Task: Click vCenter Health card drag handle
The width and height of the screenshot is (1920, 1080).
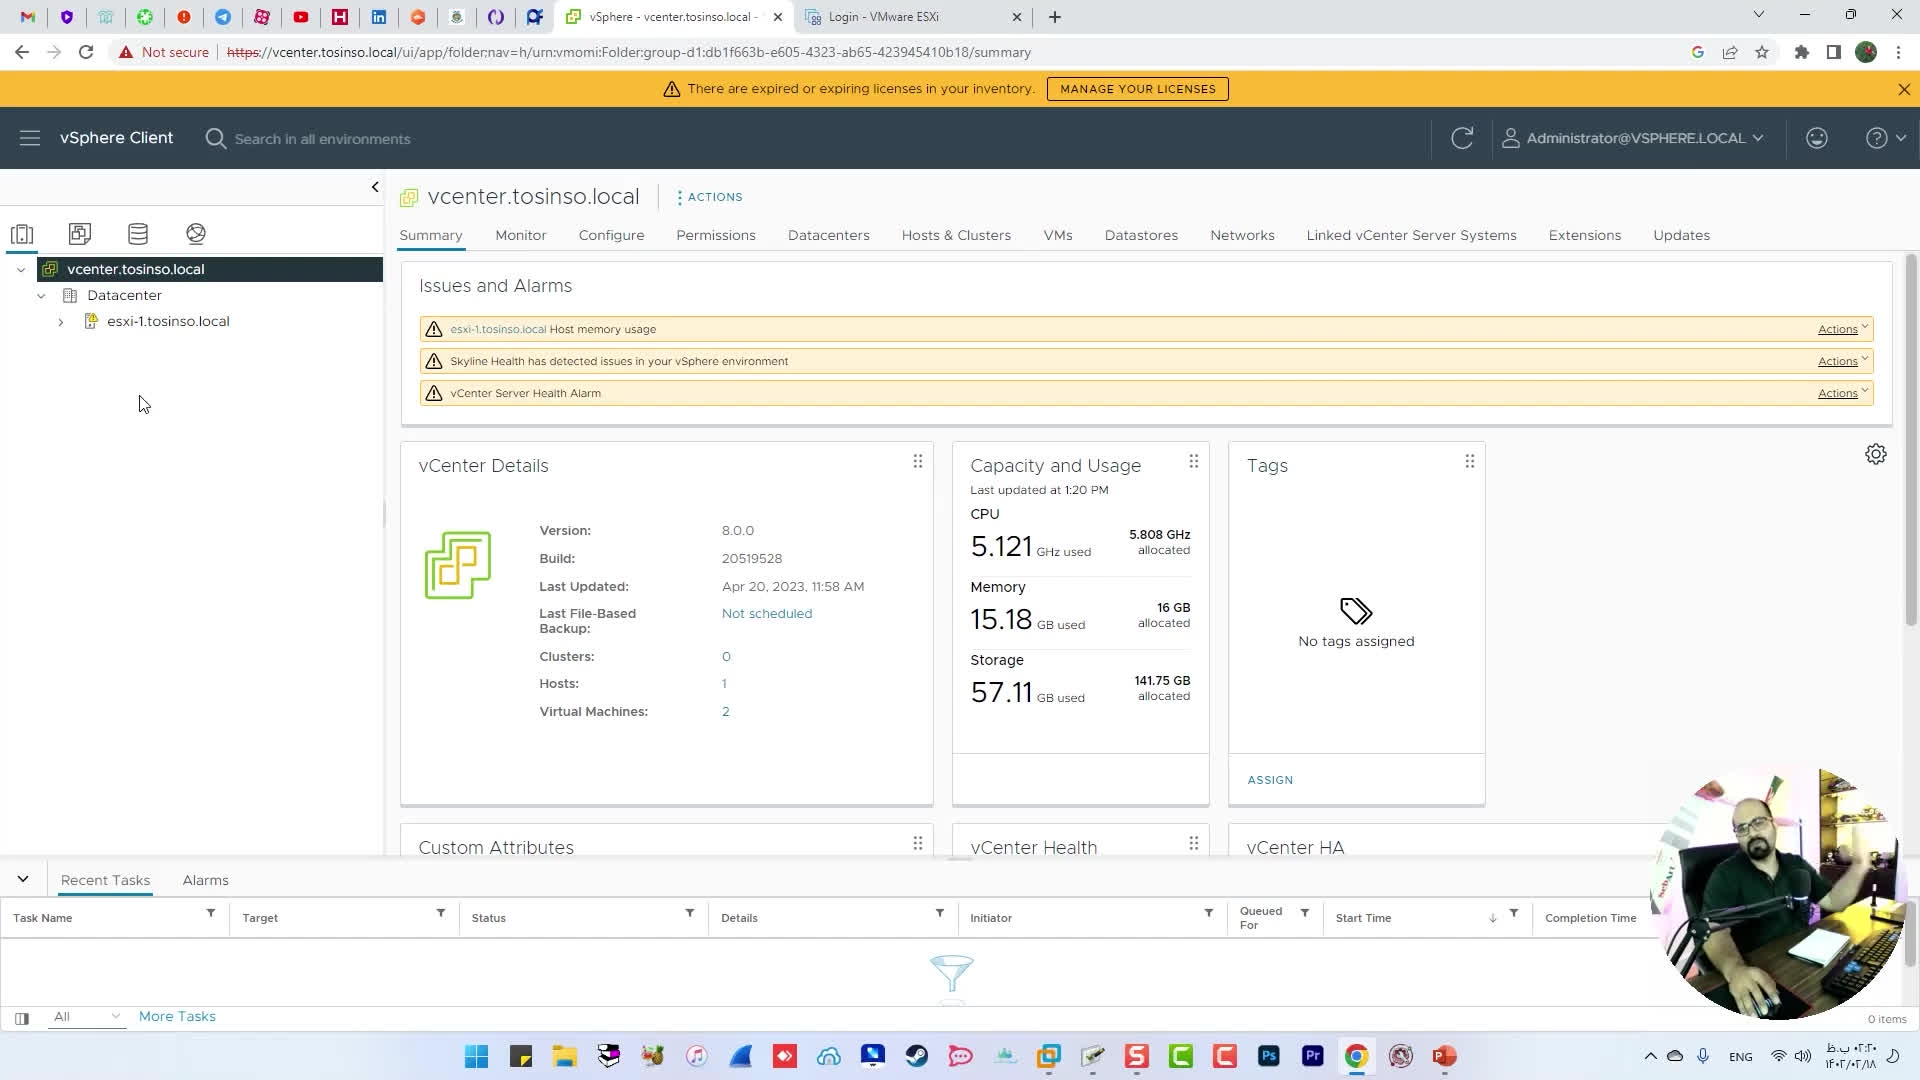Action: point(1193,843)
